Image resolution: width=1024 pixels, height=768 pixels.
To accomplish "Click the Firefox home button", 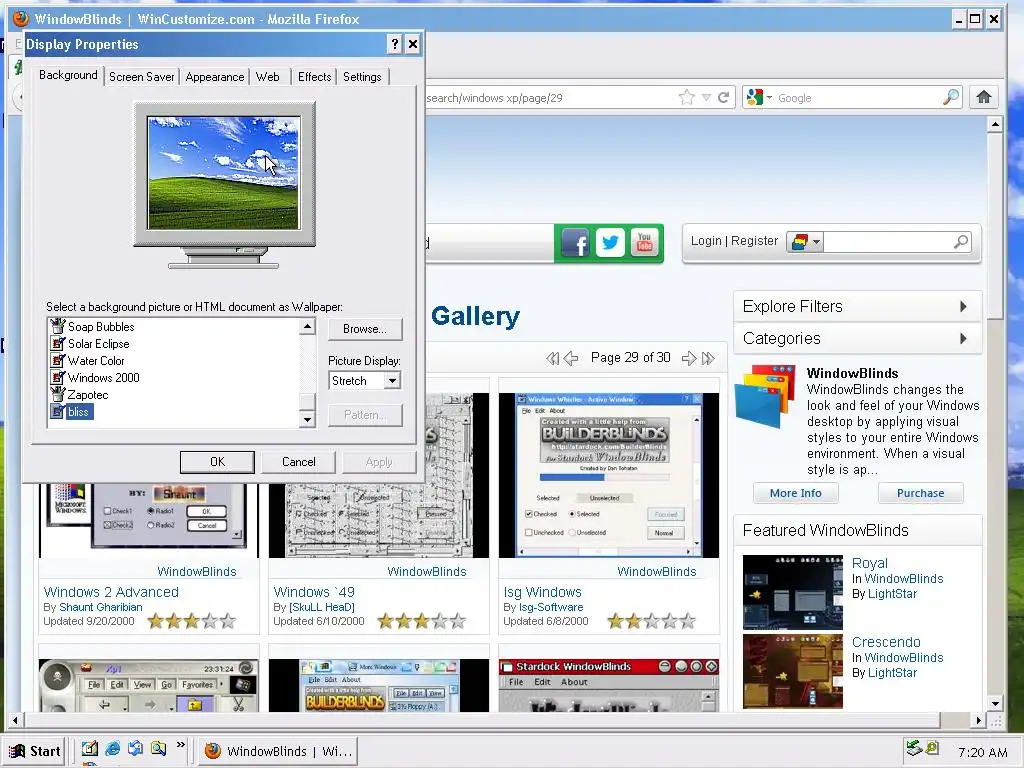I will [x=984, y=97].
